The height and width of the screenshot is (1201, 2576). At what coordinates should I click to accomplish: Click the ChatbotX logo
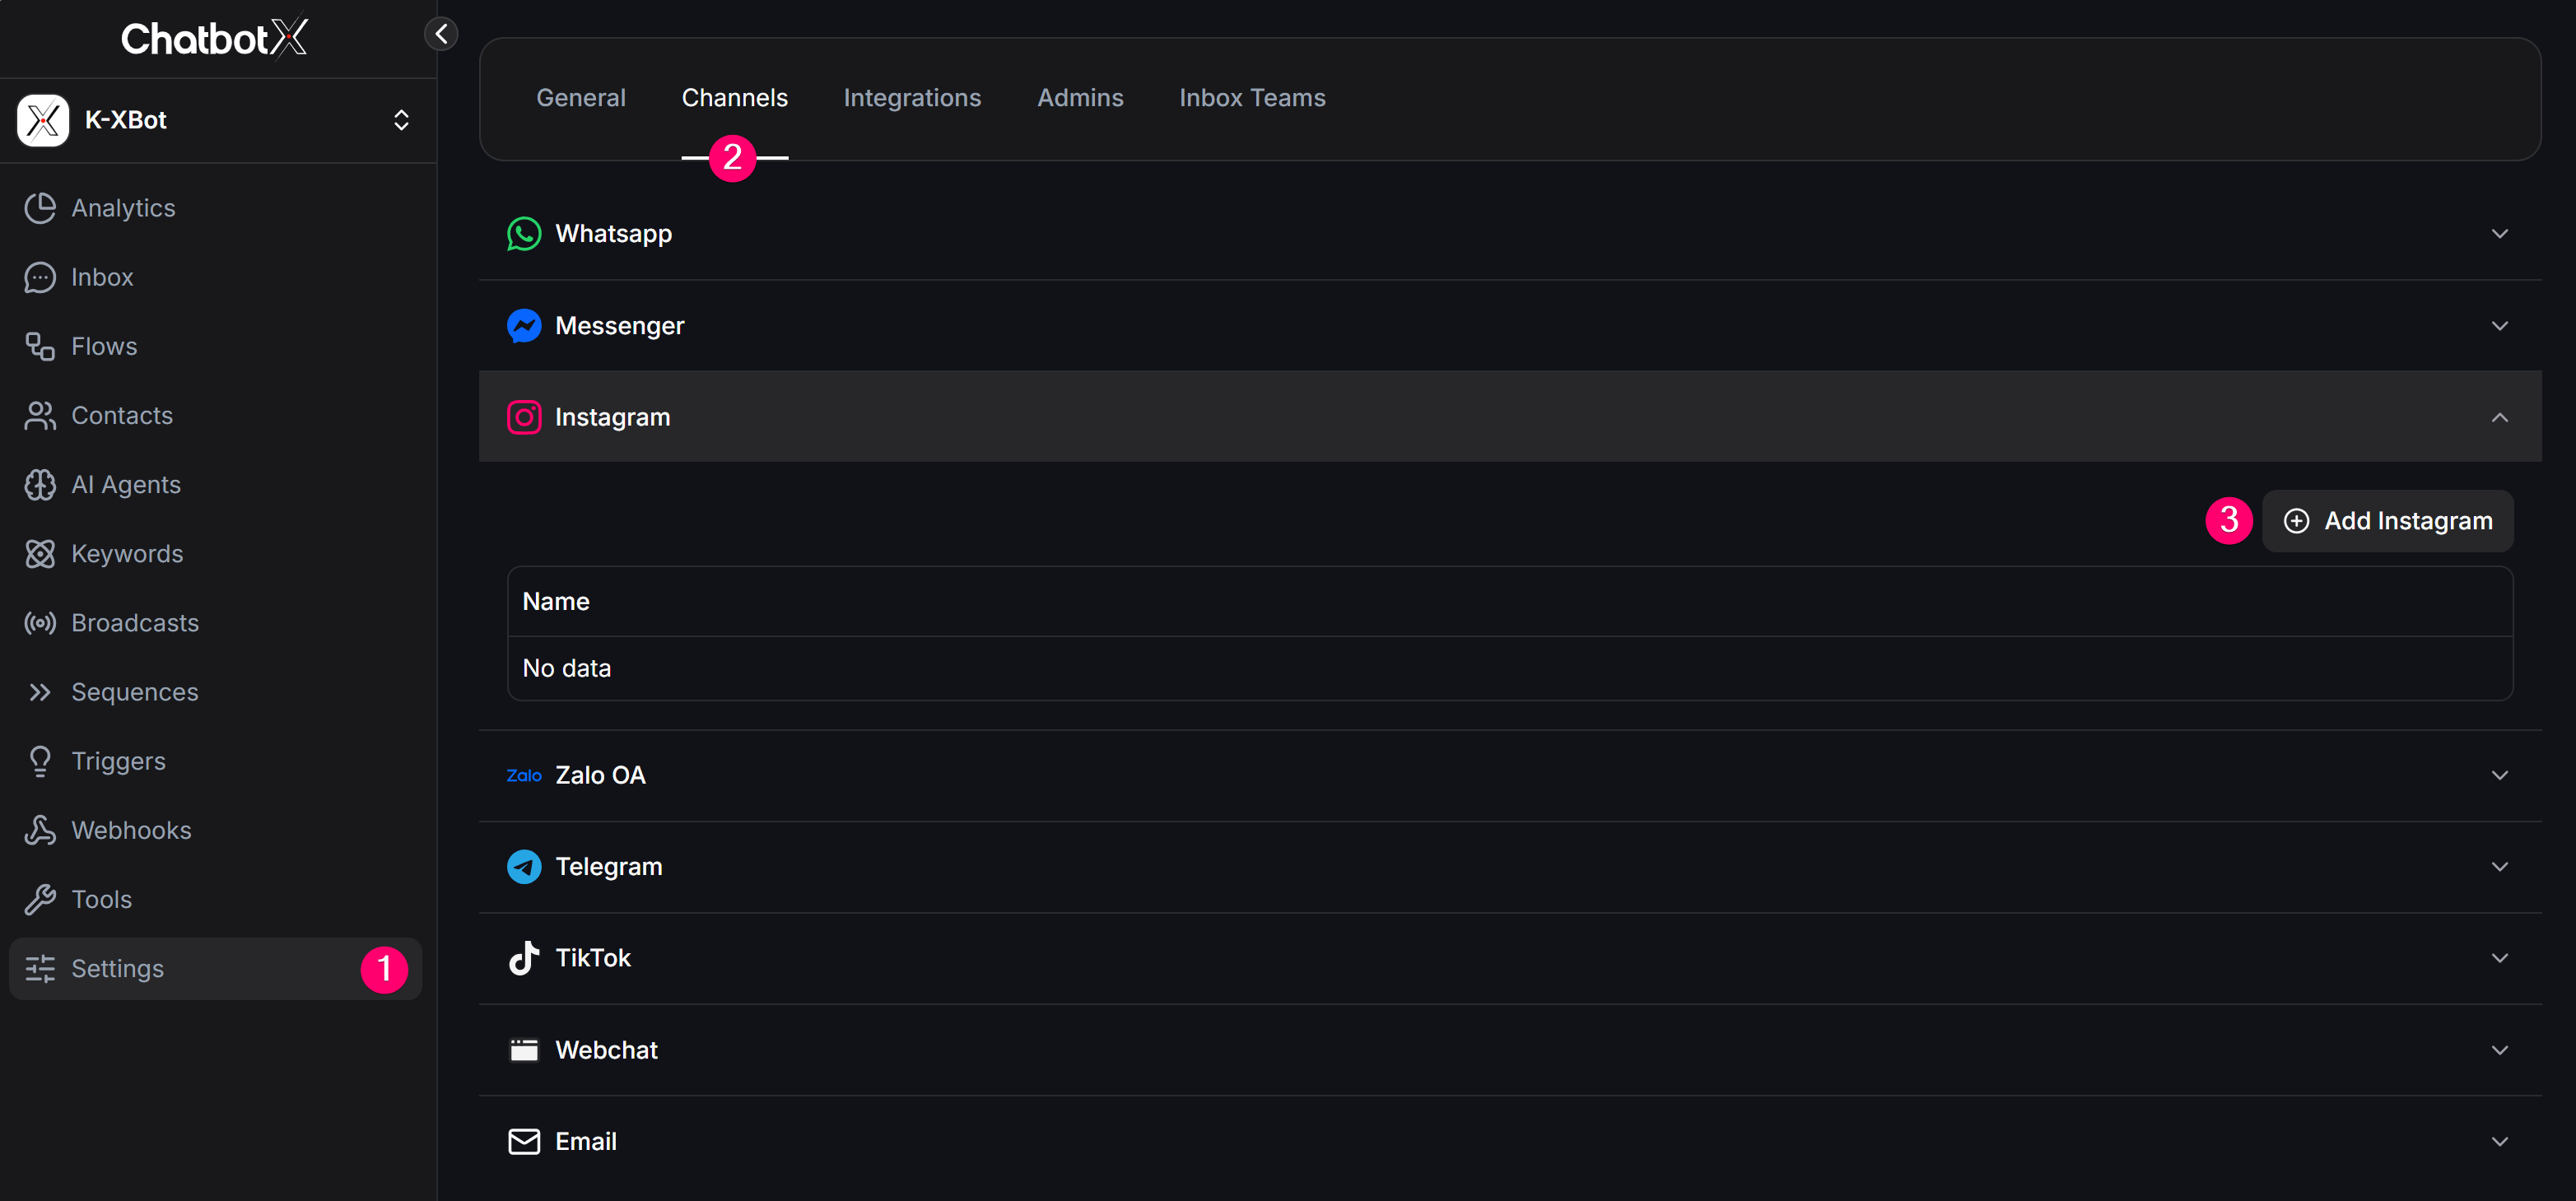point(214,38)
